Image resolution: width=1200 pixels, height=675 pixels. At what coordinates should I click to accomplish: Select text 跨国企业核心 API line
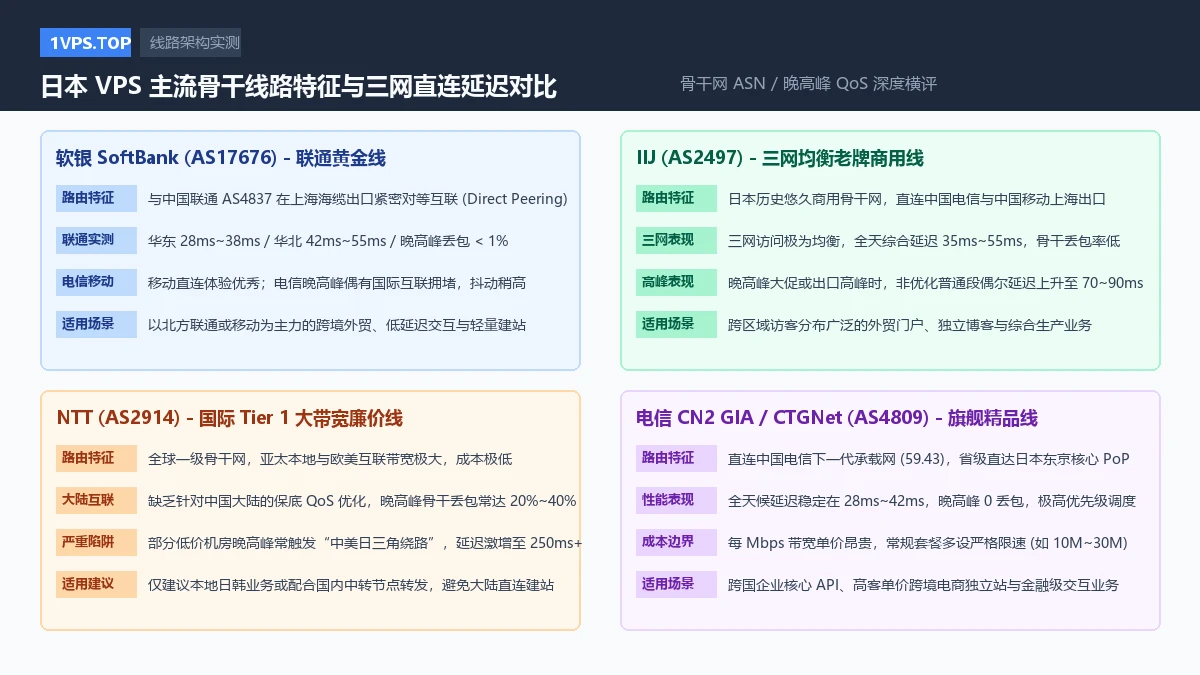(923, 585)
